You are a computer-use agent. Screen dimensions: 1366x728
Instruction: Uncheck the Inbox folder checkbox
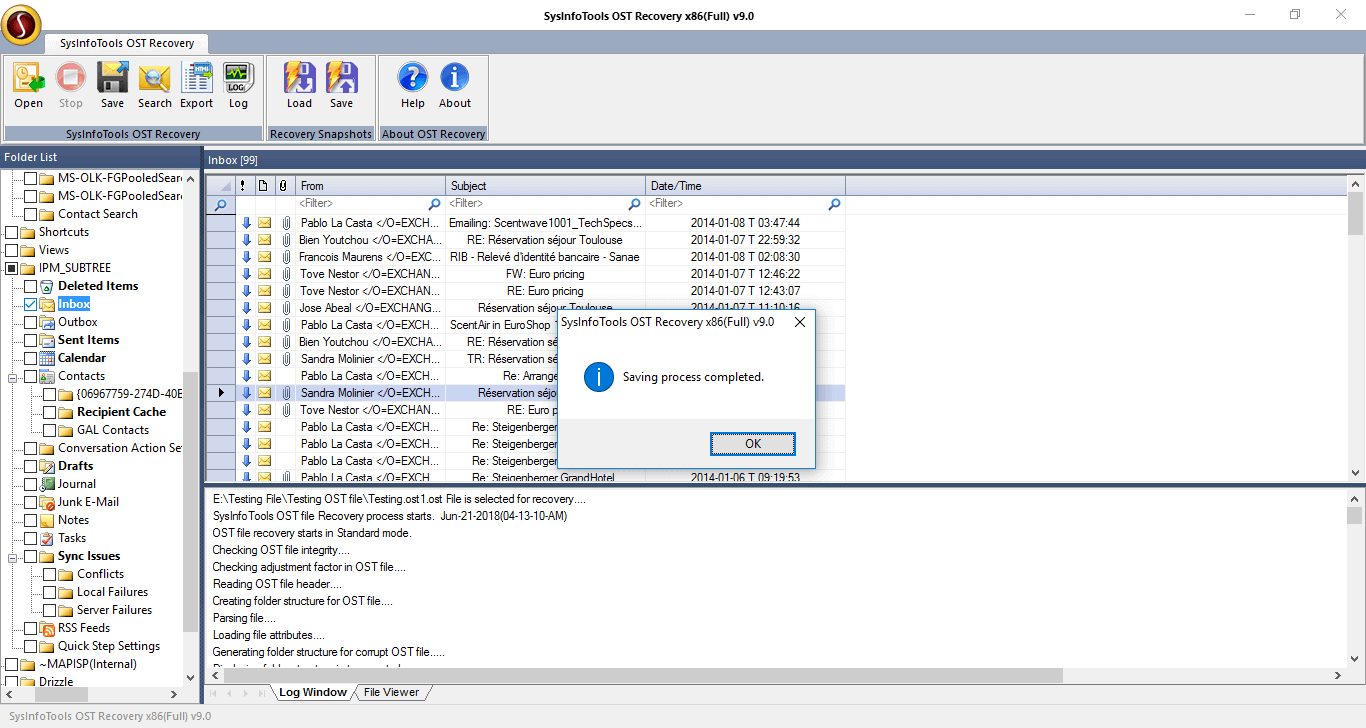pyautogui.click(x=30, y=304)
